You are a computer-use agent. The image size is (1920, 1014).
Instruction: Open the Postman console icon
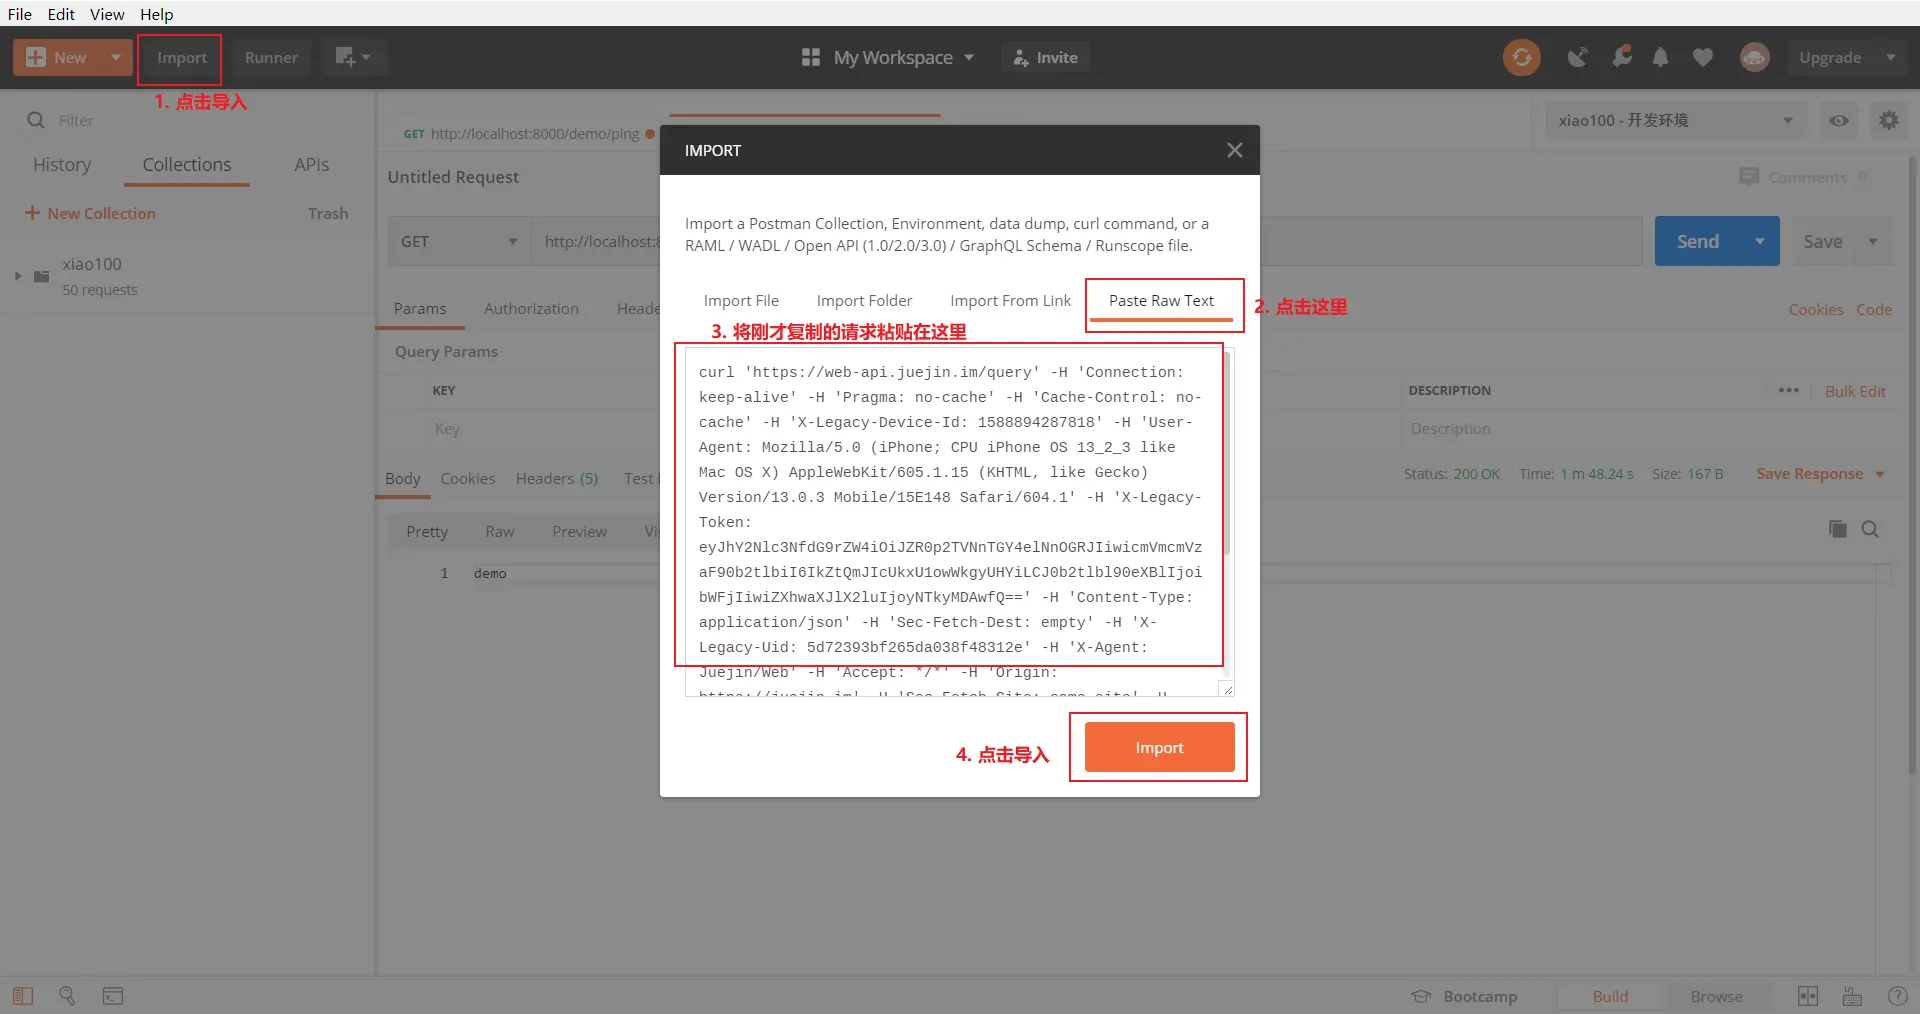point(113,996)
